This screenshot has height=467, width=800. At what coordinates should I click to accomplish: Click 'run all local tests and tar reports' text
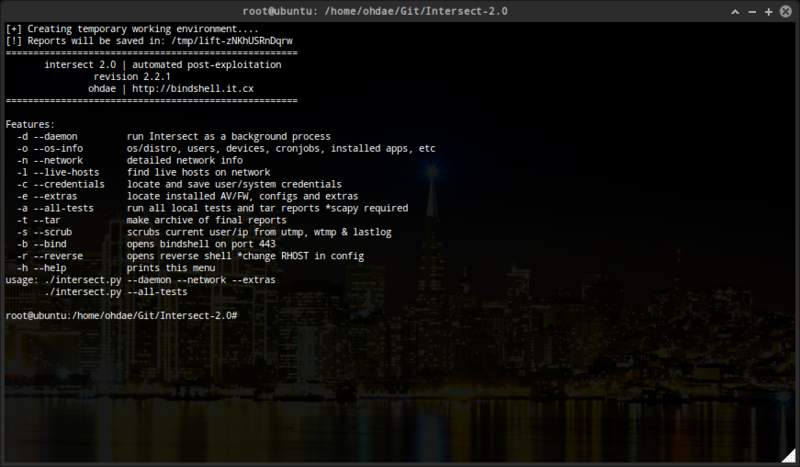tap(223, 208)
